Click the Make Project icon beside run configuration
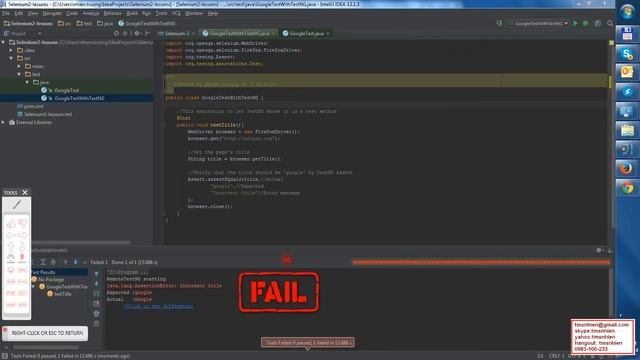The width and height of the screenshot is (640, 360). tap(499, 23)
